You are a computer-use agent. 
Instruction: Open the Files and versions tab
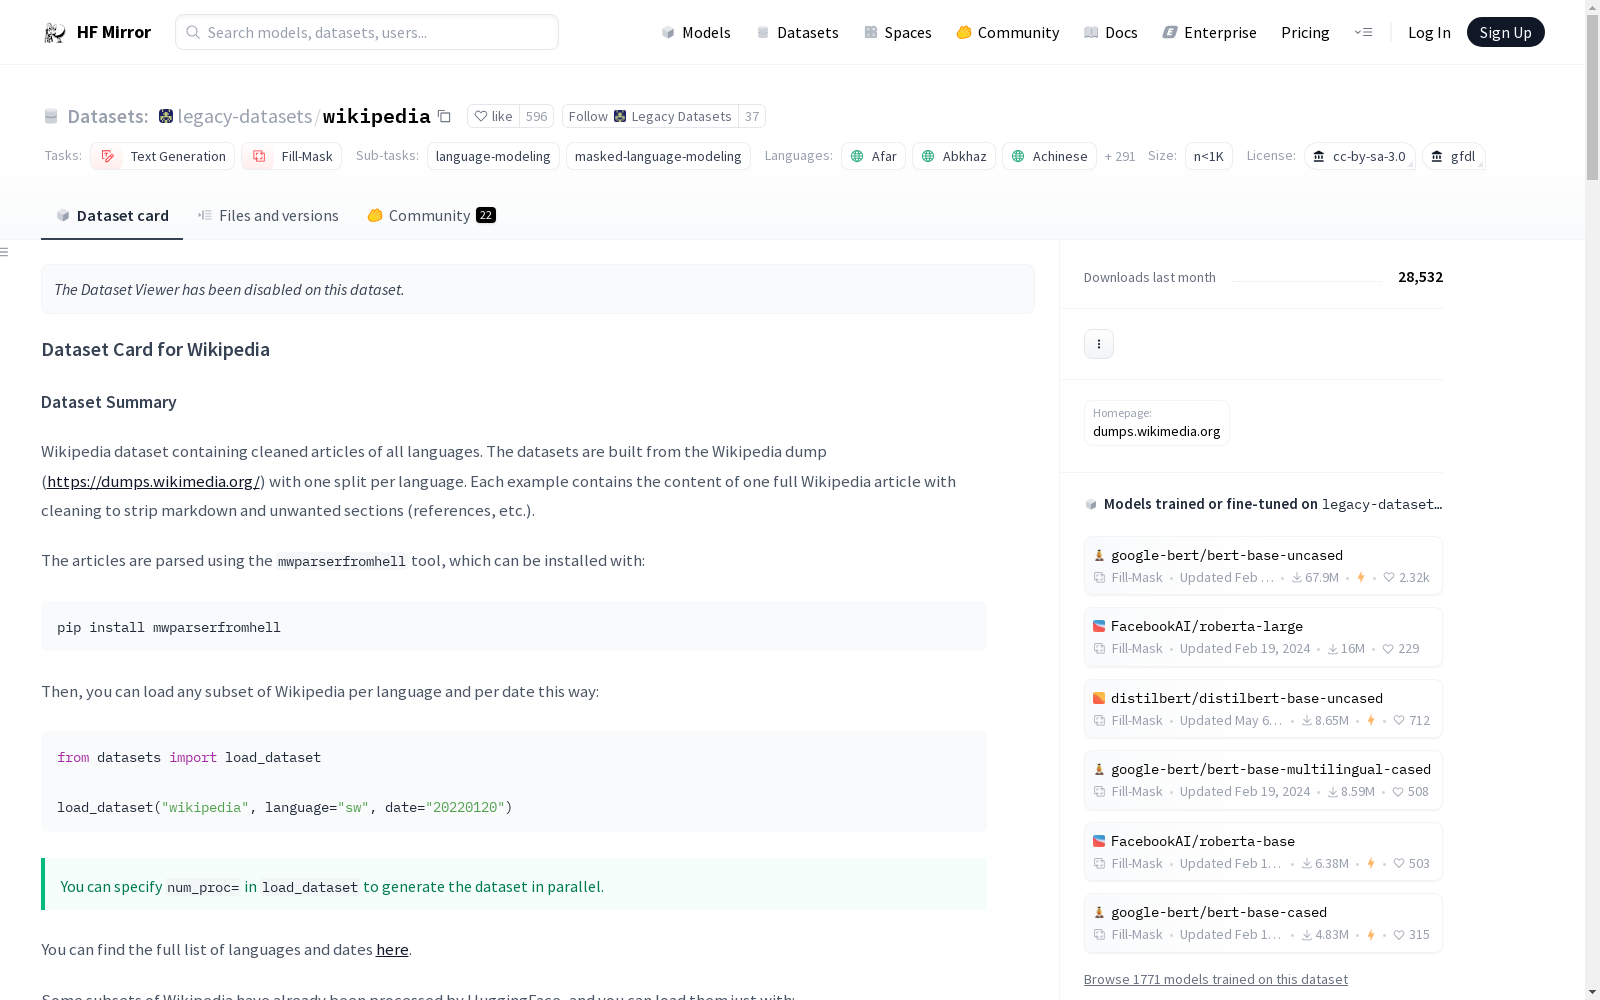point(268,215)
